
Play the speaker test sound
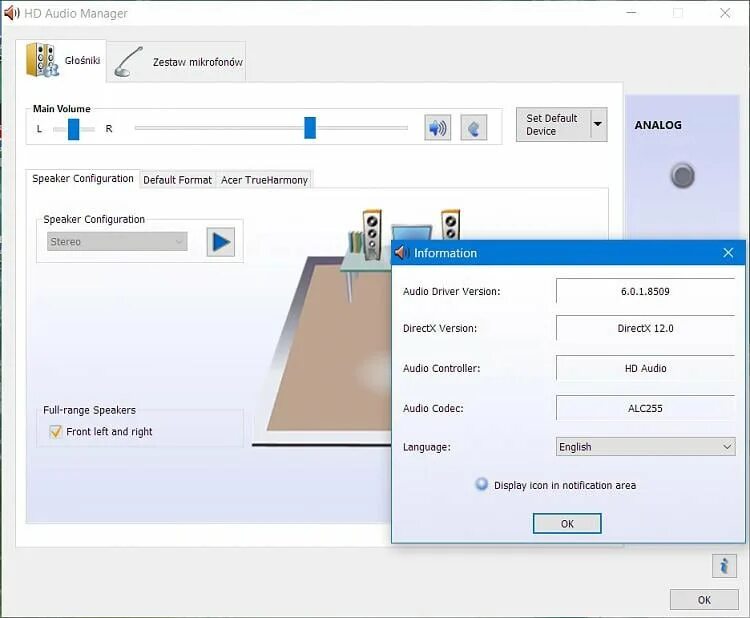[x=221, y=242]
